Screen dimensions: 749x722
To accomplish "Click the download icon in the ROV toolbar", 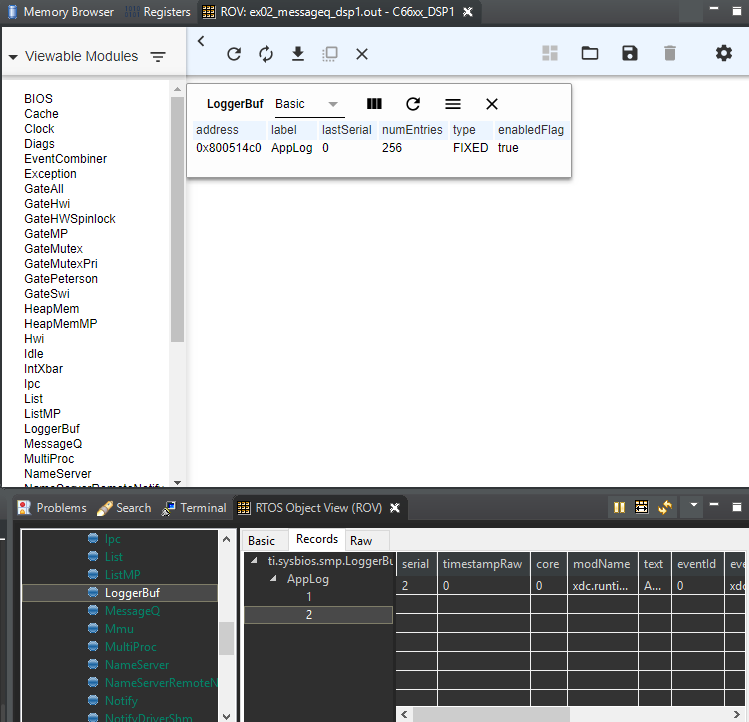I will pos(298,54).
